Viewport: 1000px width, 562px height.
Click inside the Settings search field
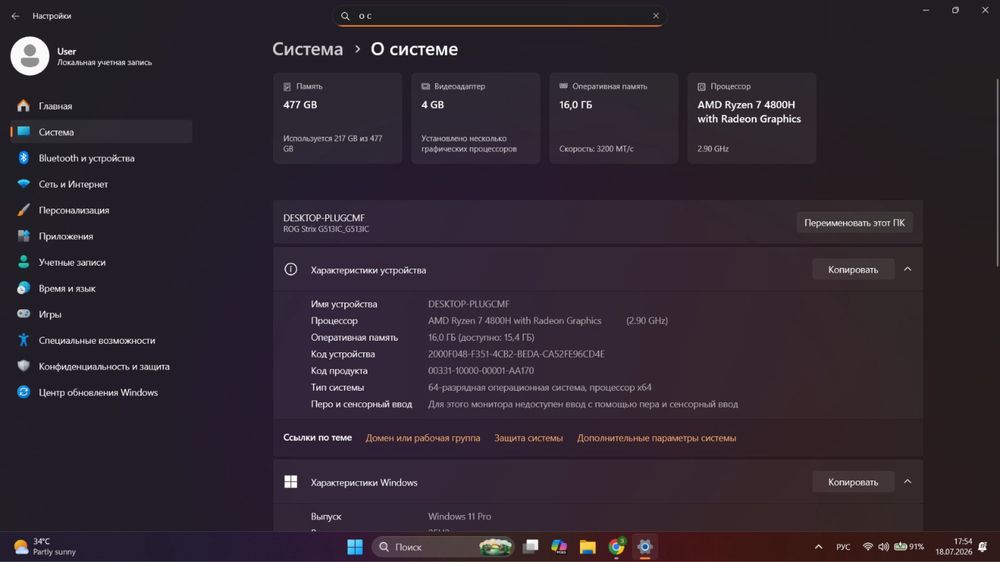pyautogui.click(x=499, y=16)
